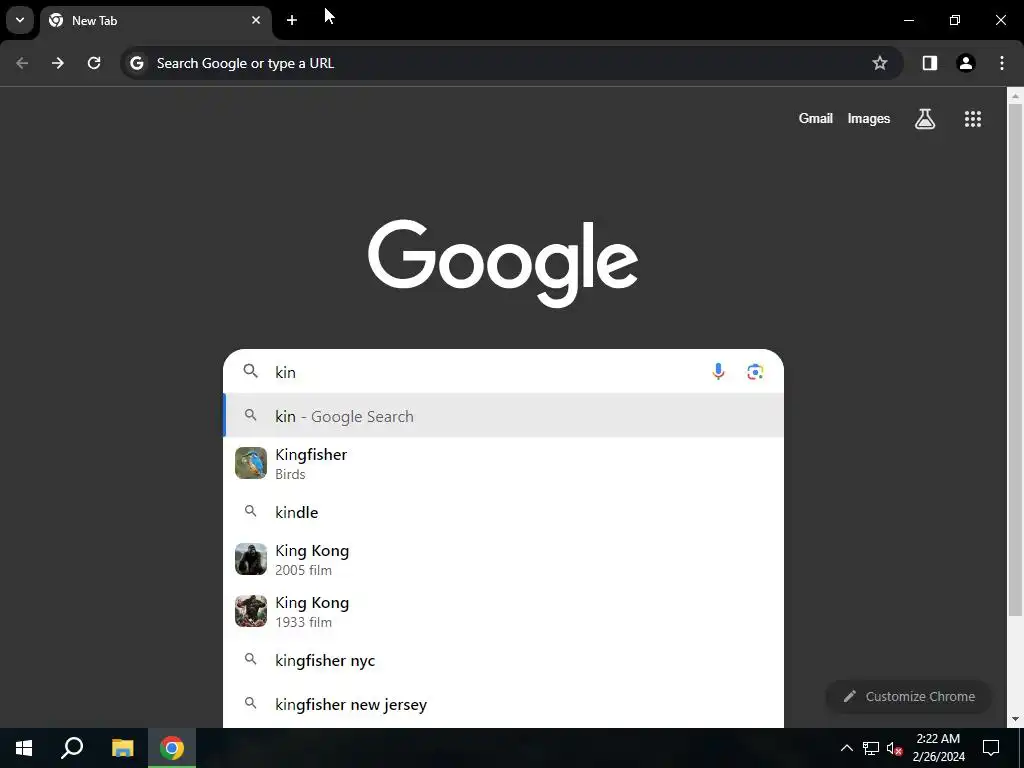This screenshot has height=768, width=1024.
Task: Select kingfisher nyc suggestion
Action: pos(504,660)
